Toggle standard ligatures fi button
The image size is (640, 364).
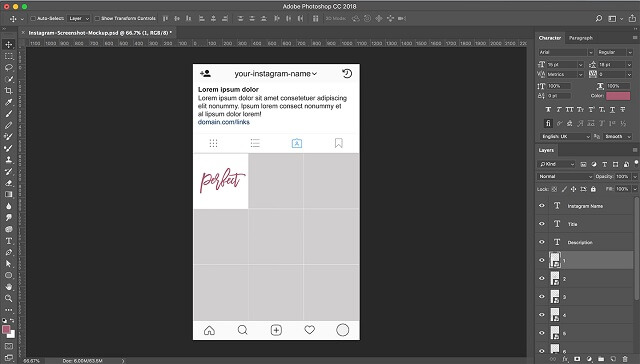pyautogui.click(x=548, y=123)
